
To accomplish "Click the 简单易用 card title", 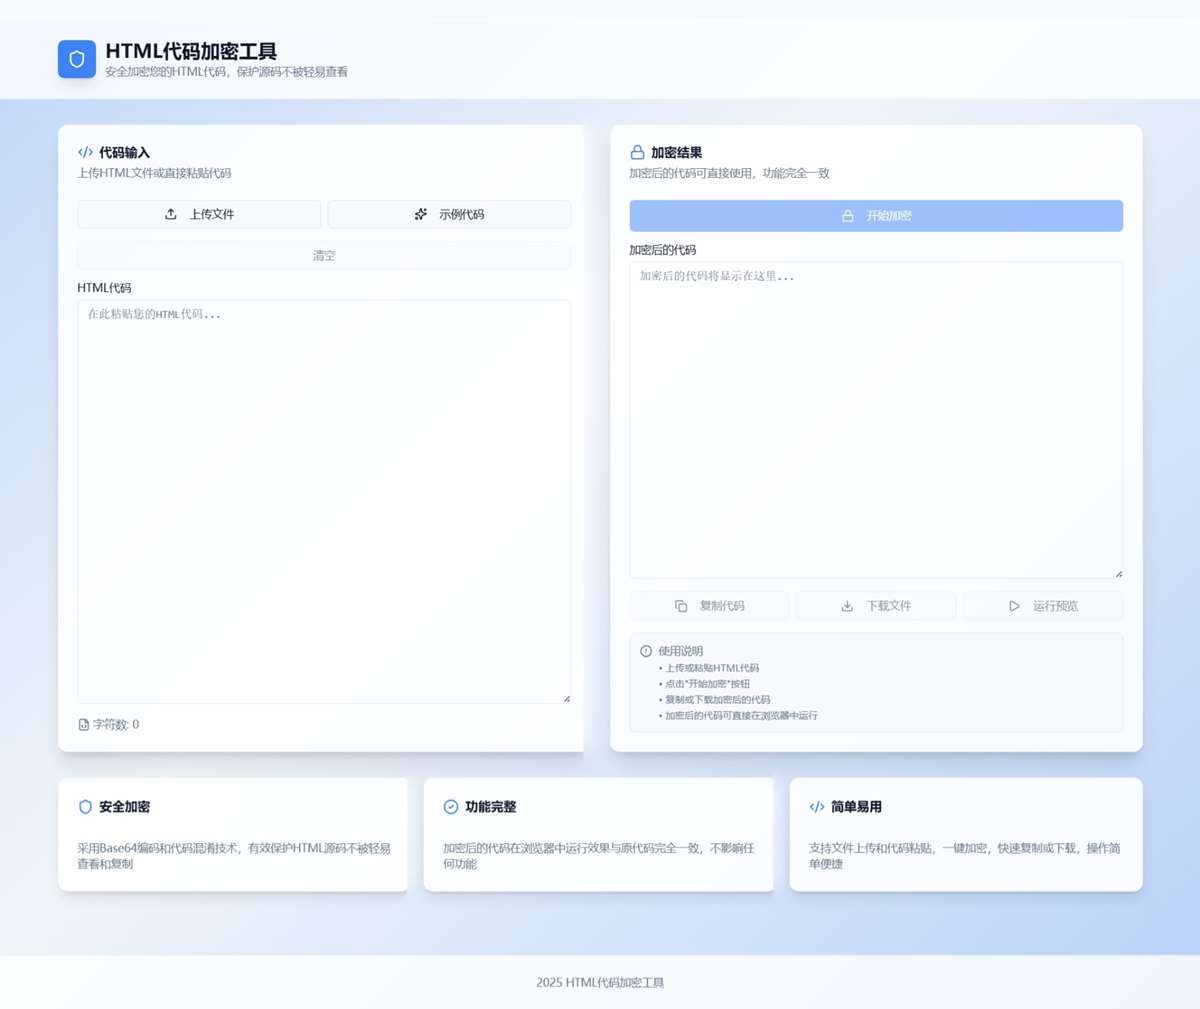I will 856,807.
